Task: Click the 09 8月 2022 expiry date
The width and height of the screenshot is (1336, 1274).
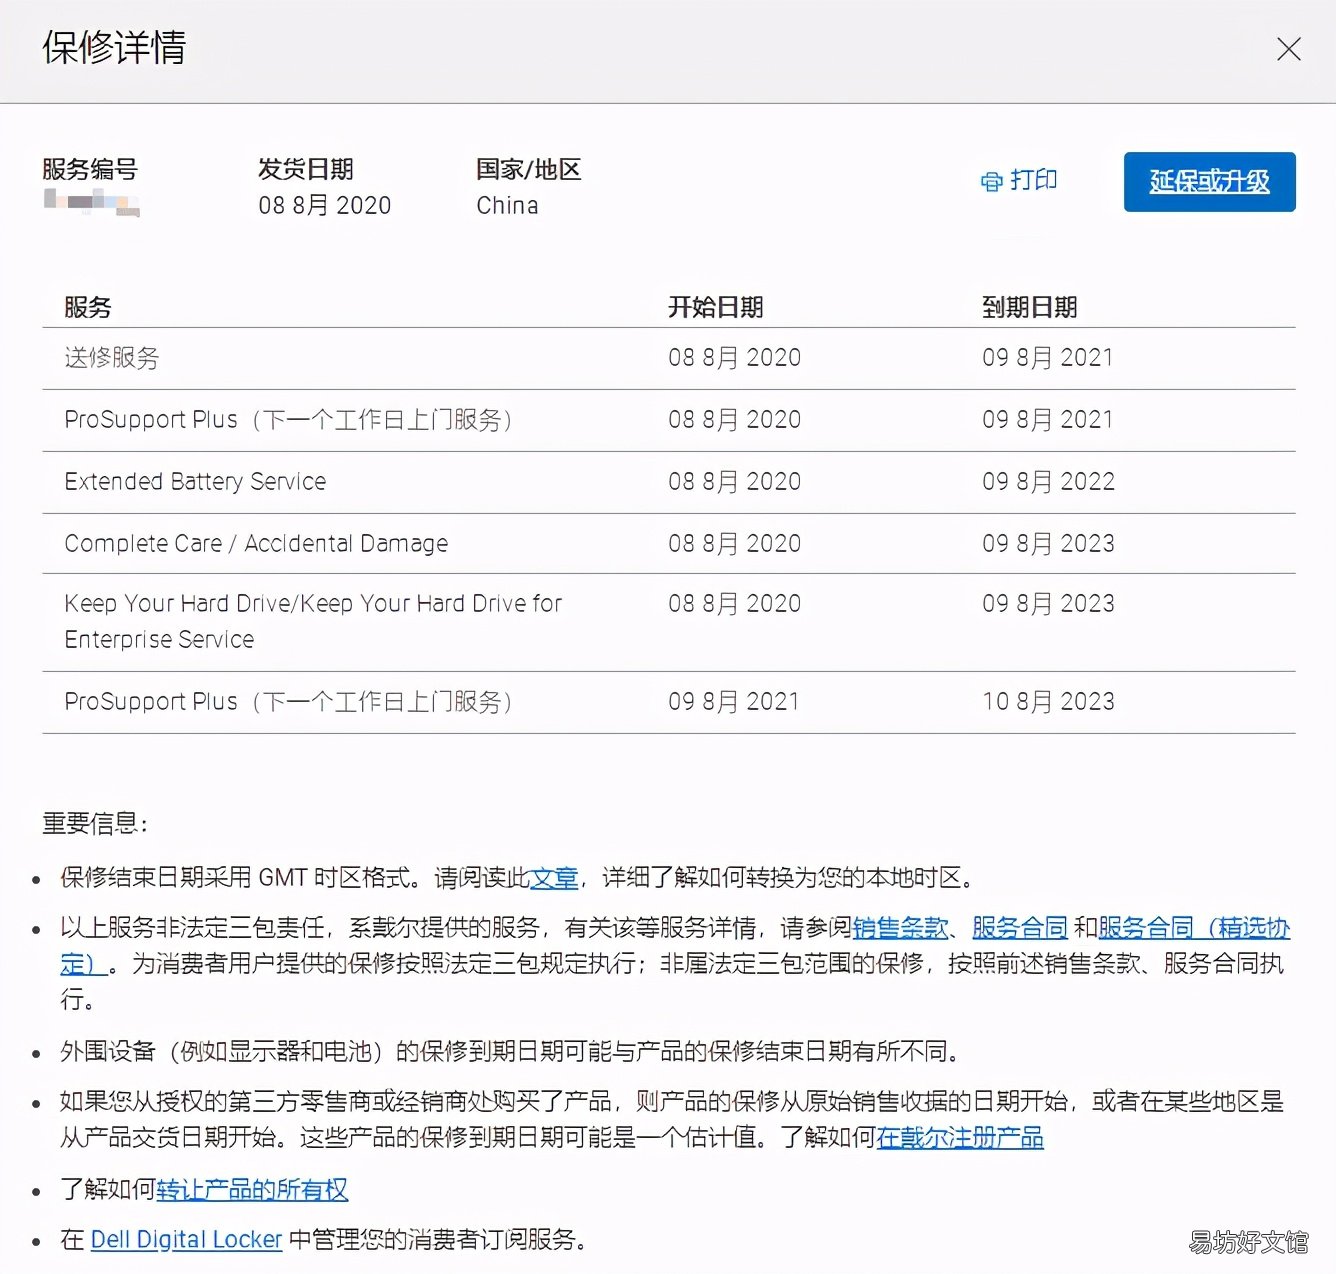Action: pyautogui.click(x=1048, y=482)
